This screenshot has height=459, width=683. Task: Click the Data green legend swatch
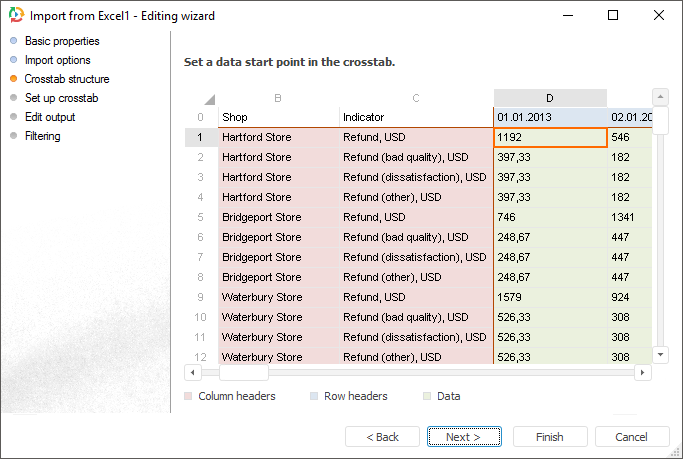(x=428, y=397)
